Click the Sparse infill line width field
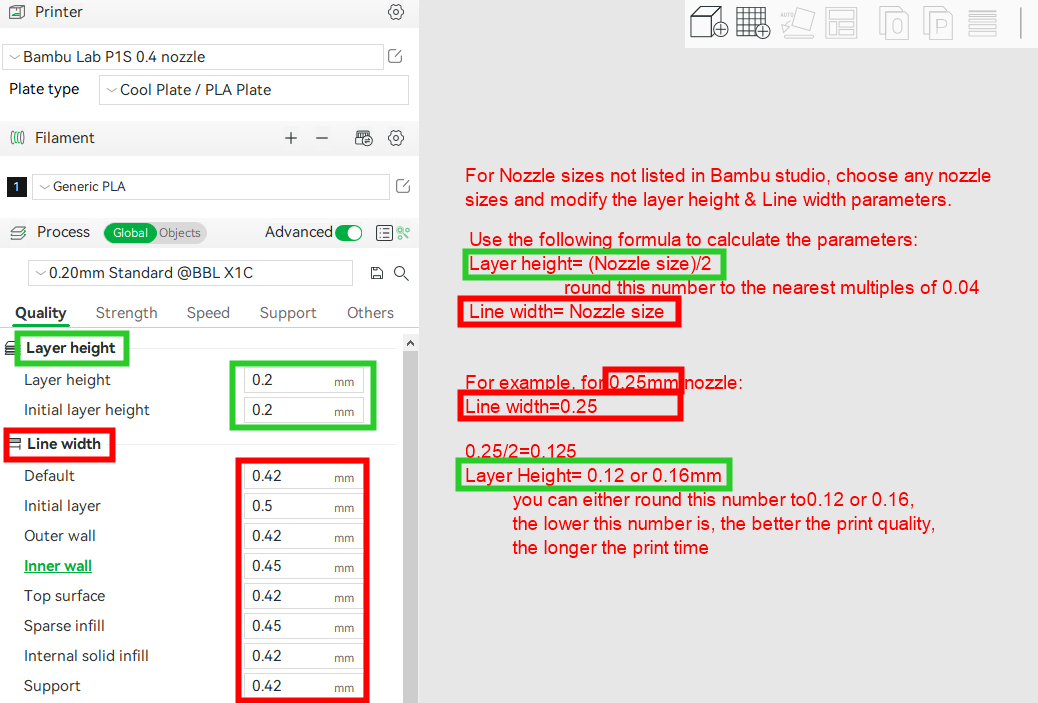 click(x=290, y=626)
